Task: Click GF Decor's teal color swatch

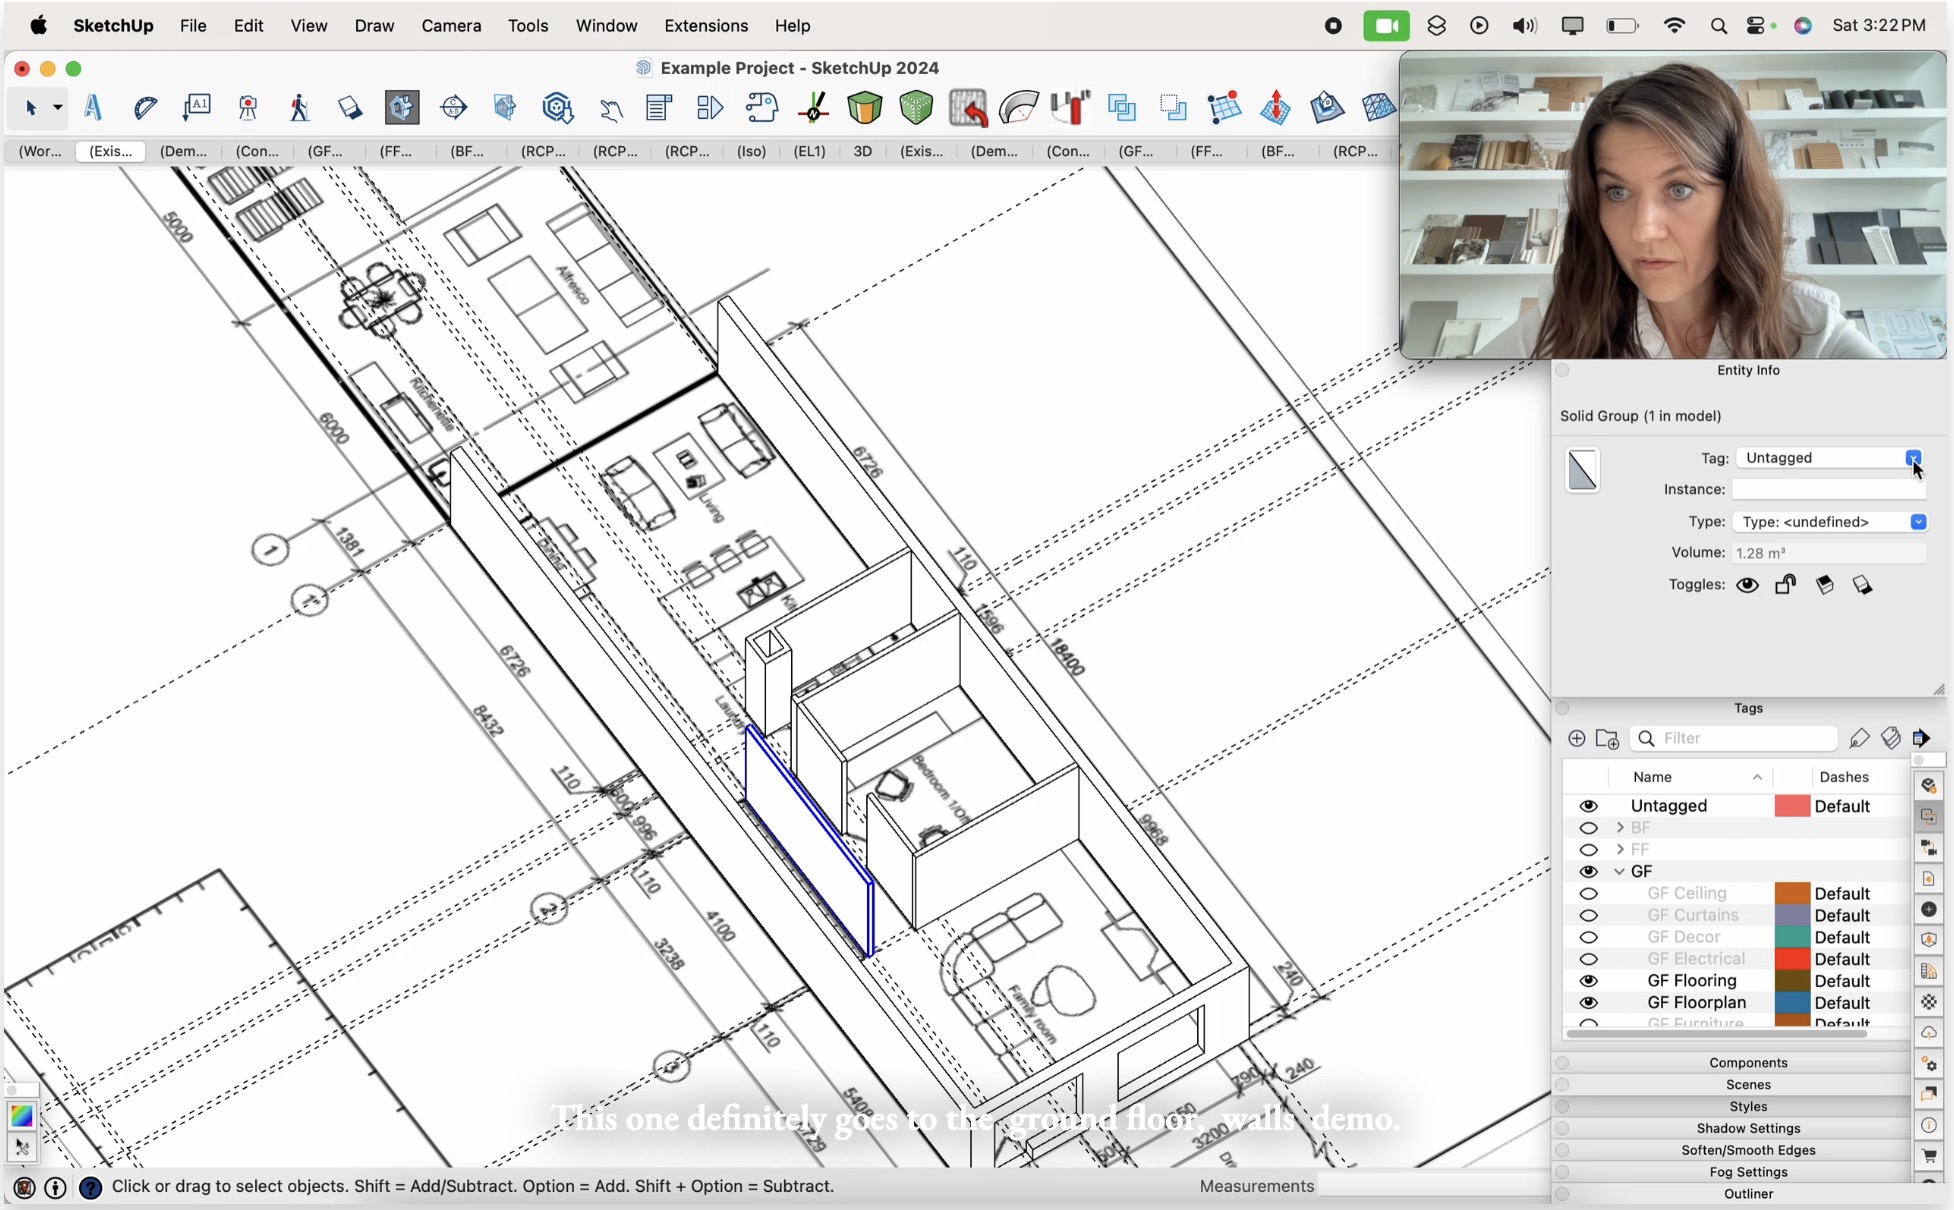Action: (x=1793, y=936)
